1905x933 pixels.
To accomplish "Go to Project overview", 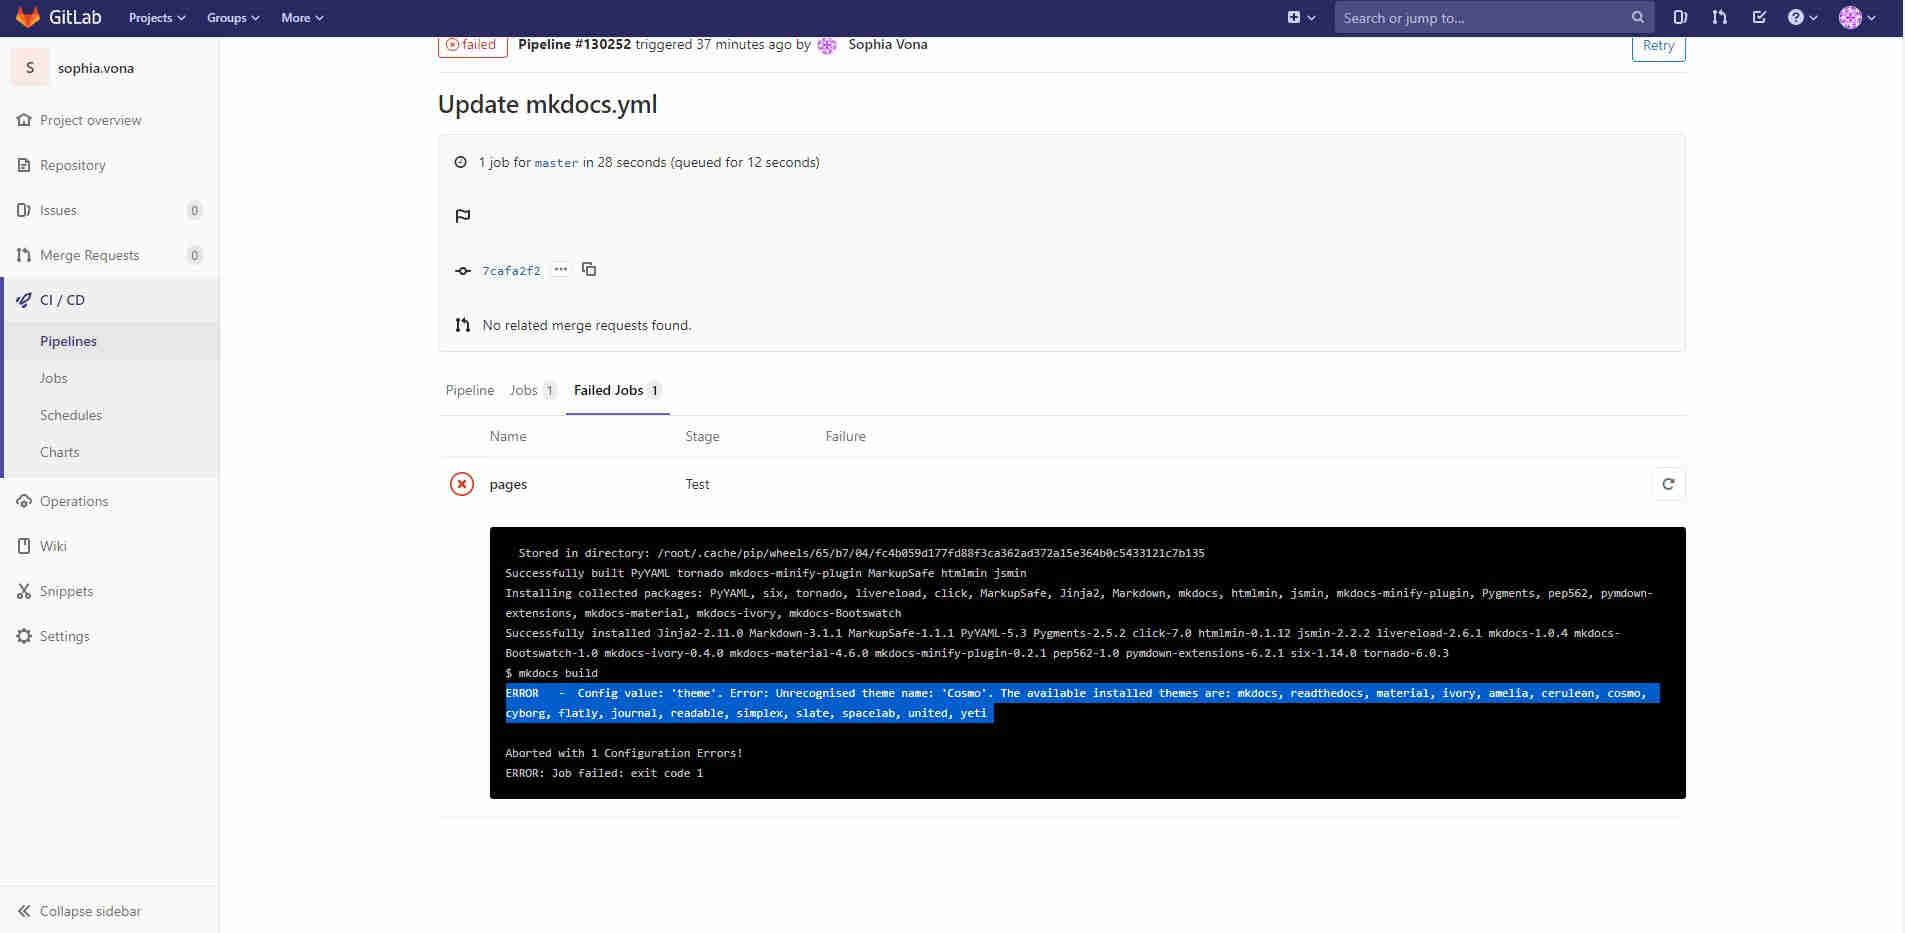I will (90, 120).
